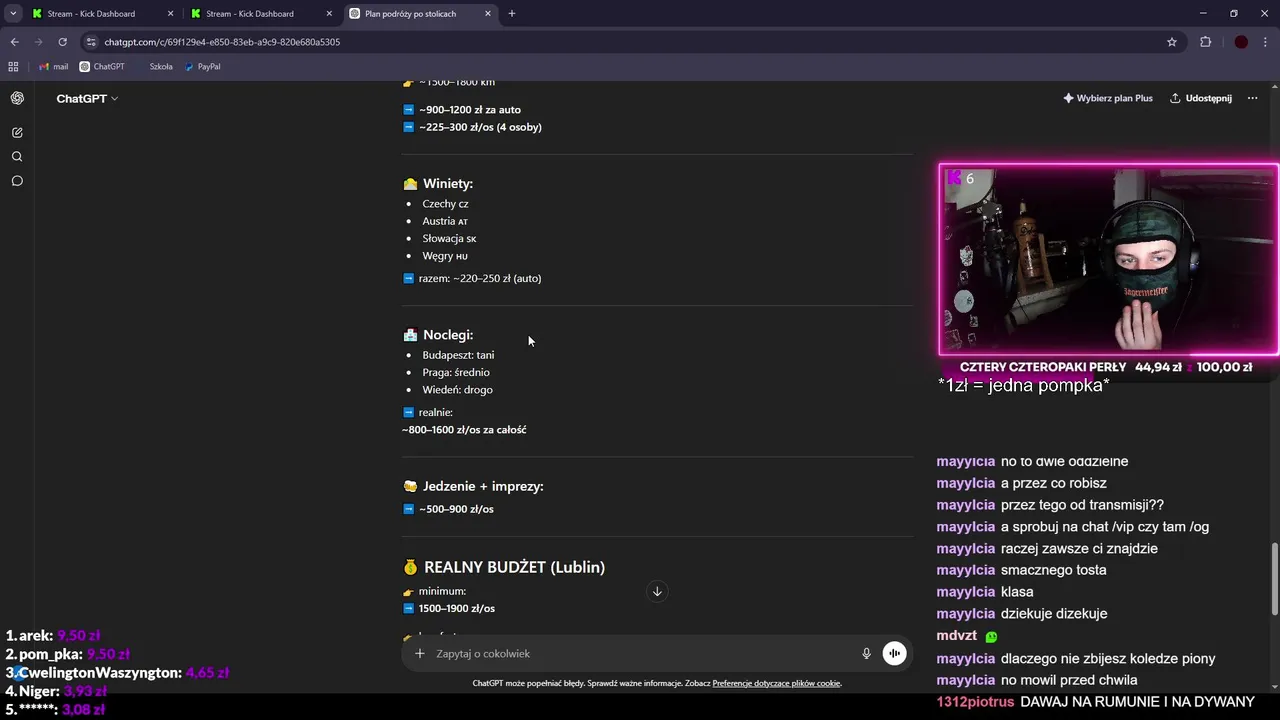Click the site info icon in address bar

tap(91, 42)
